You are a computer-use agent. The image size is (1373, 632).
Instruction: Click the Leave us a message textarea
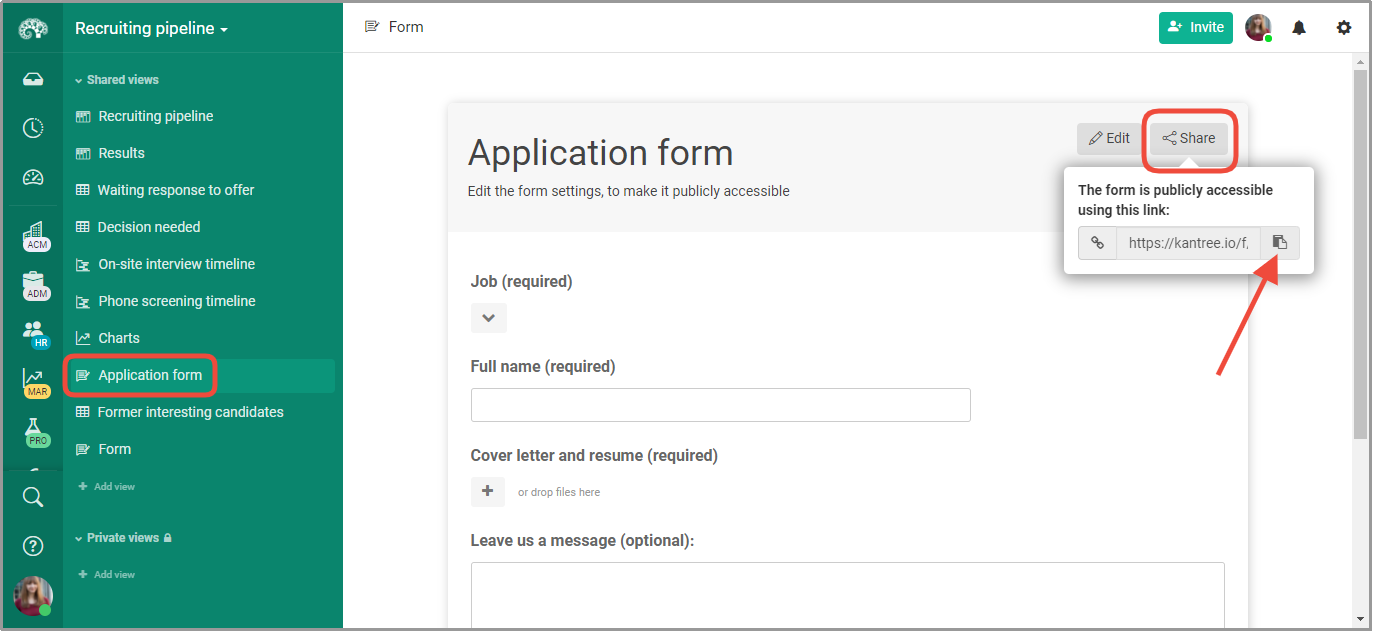pyautogui.click(x=848, y=596)
